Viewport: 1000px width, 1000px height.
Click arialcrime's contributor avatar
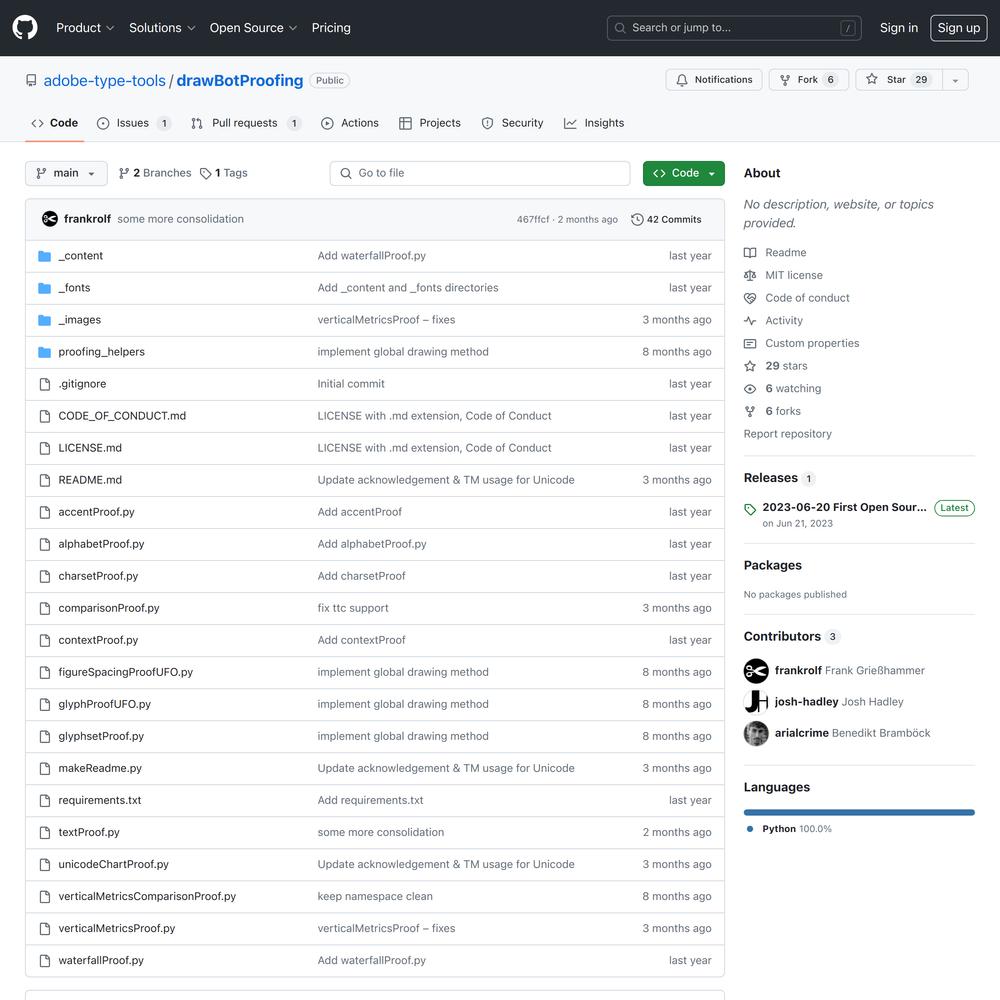756,733
